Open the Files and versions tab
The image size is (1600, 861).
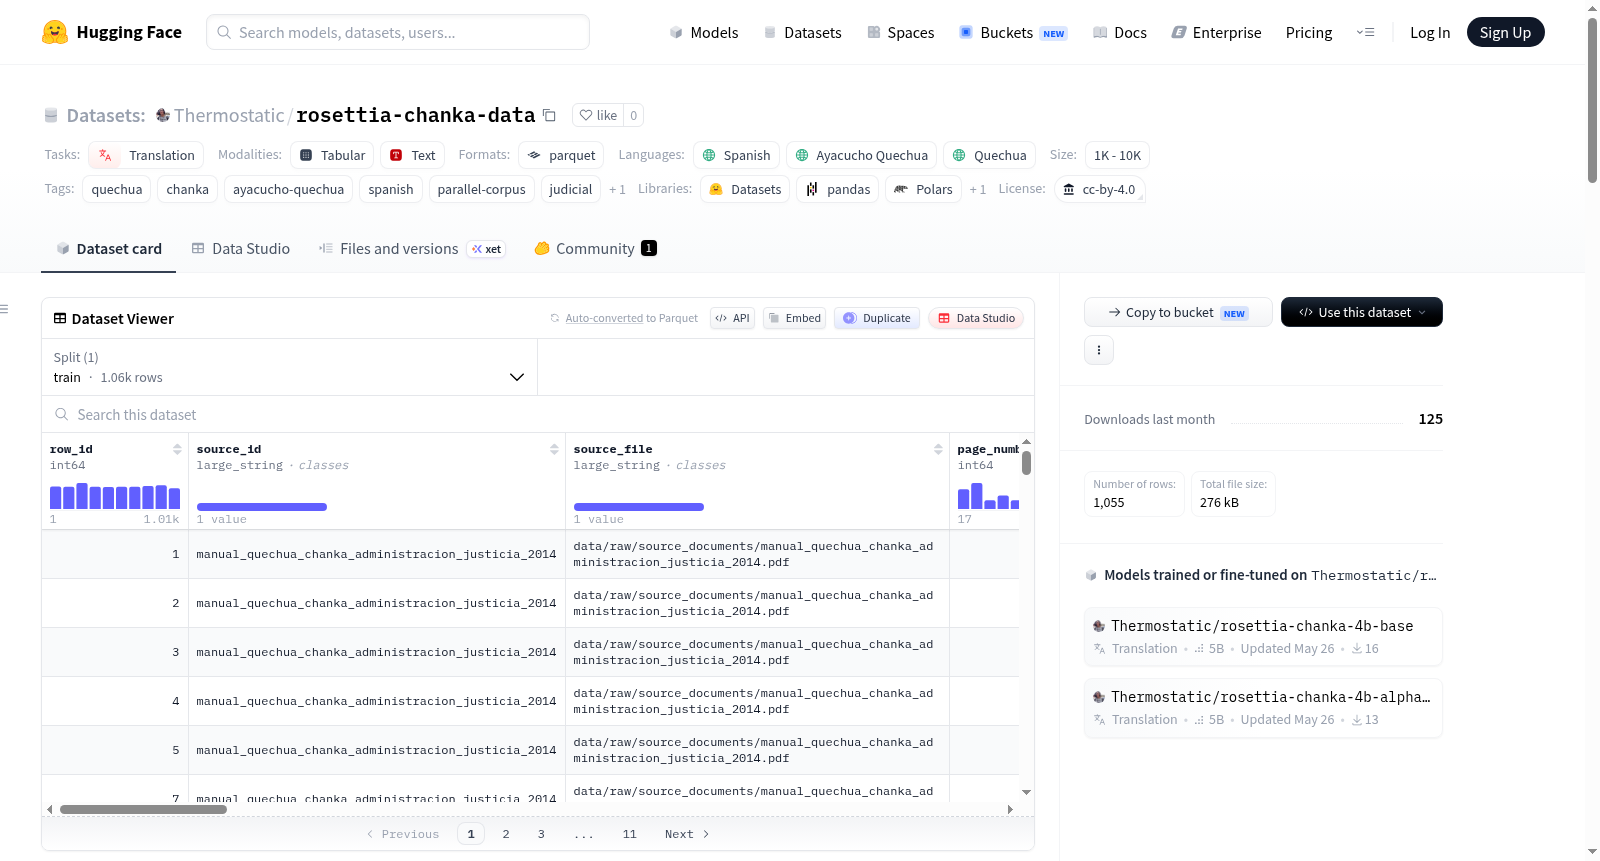point(412,249)
